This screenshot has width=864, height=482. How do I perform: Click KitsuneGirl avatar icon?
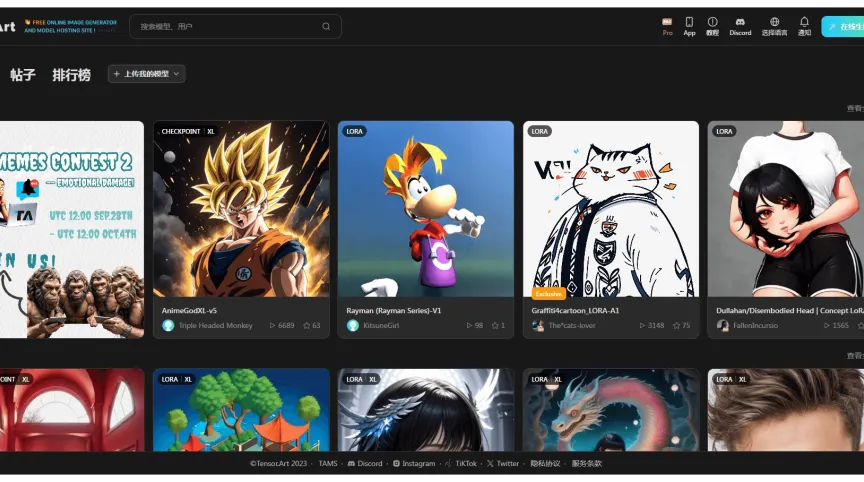pyautogui.click(x=353, y=326)
